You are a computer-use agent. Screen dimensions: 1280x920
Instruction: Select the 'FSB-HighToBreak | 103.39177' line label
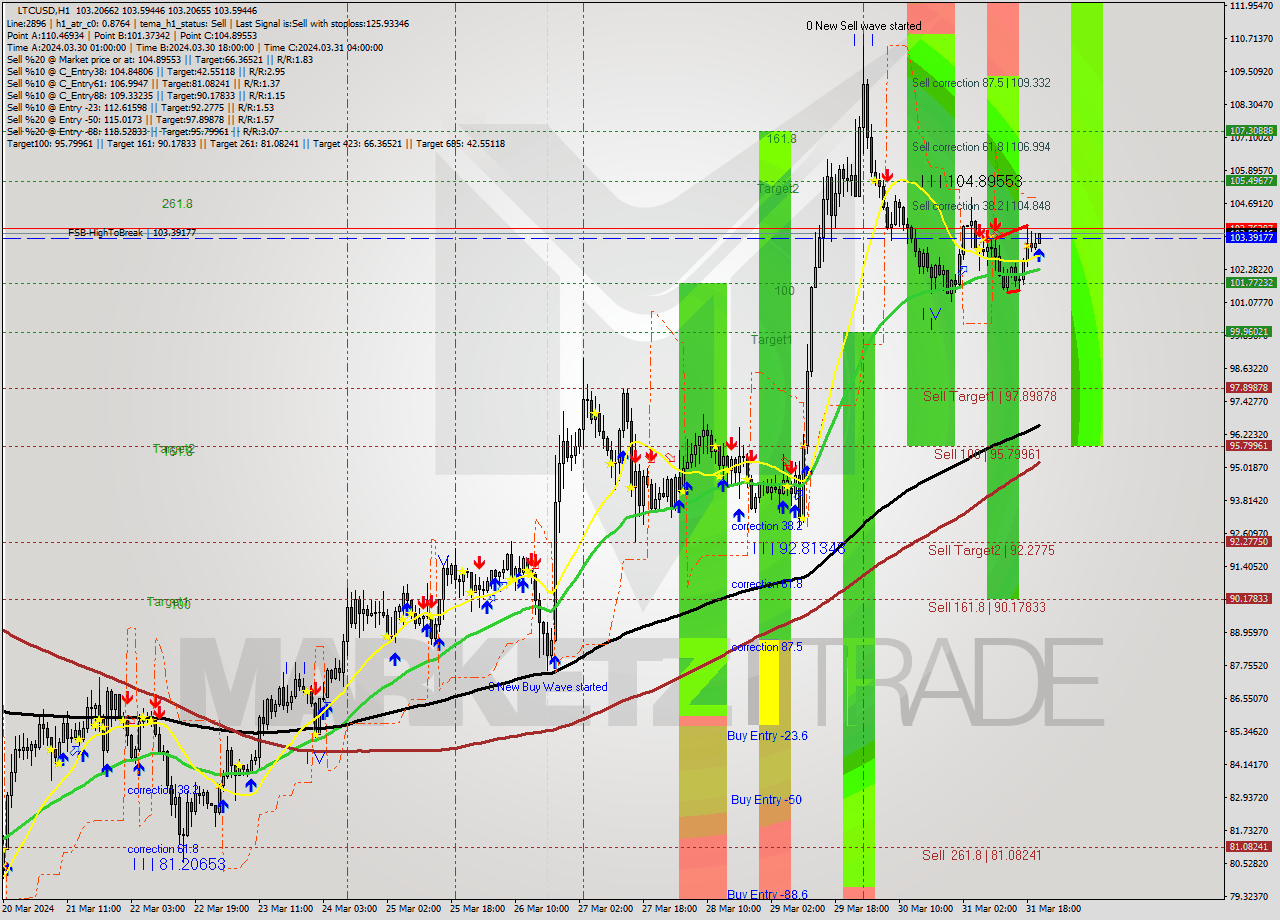pos(132,233)
